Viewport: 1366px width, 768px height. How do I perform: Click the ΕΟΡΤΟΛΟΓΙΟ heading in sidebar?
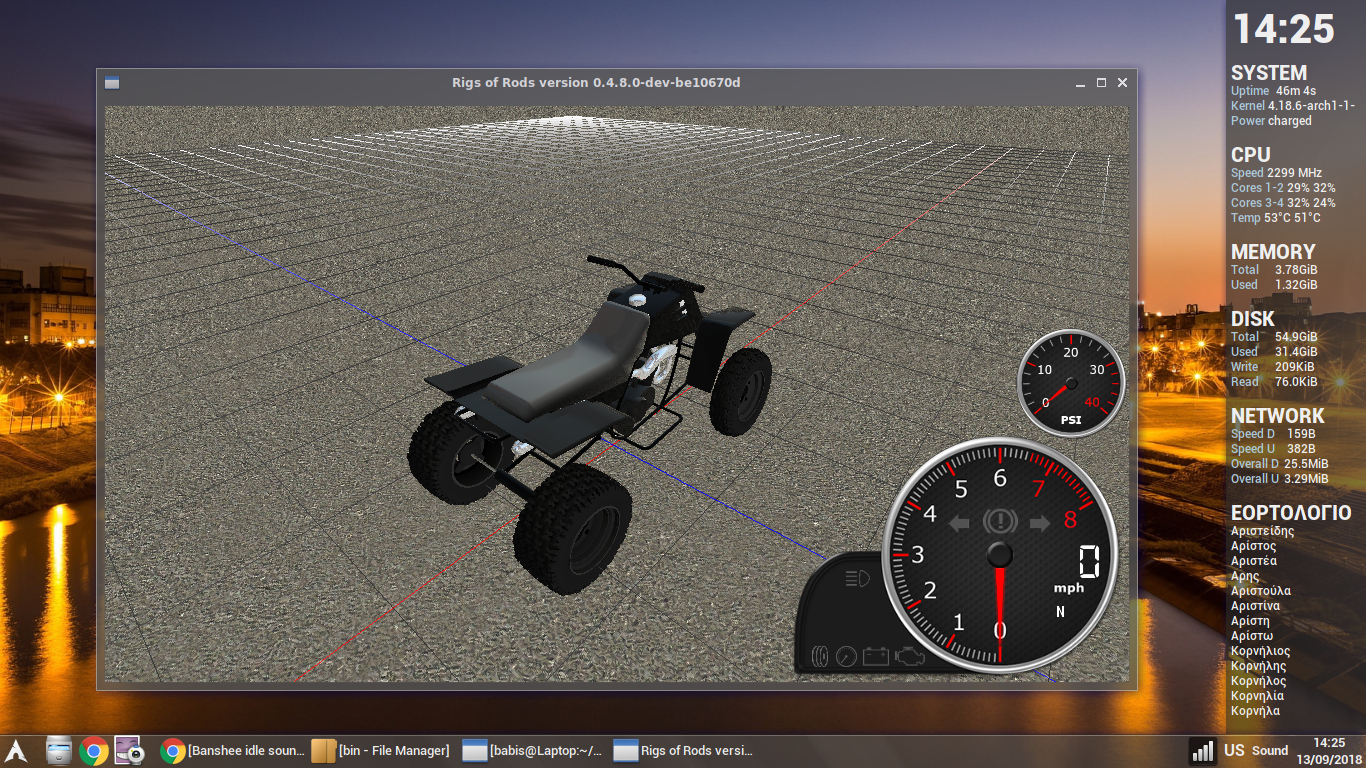(1291, 513)
